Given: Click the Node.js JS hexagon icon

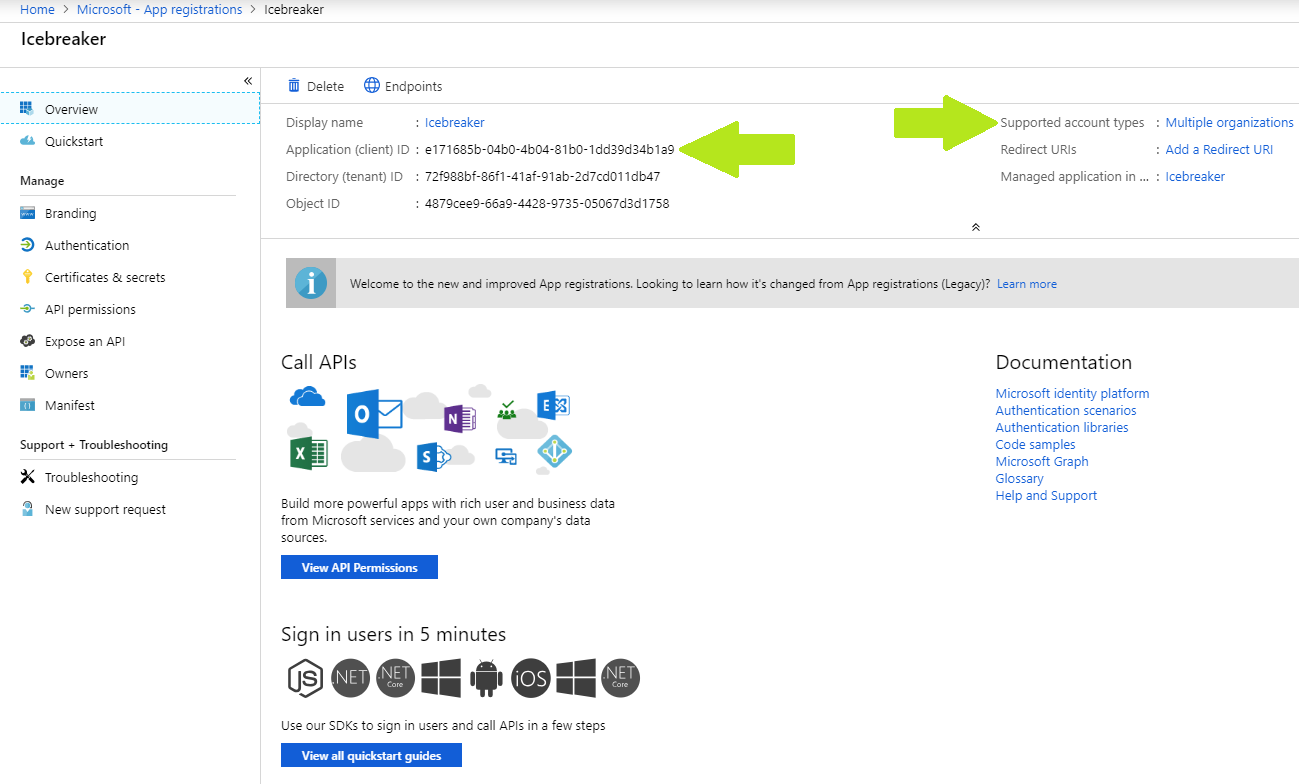Looking at the screenshot, I should pos(304,678).
